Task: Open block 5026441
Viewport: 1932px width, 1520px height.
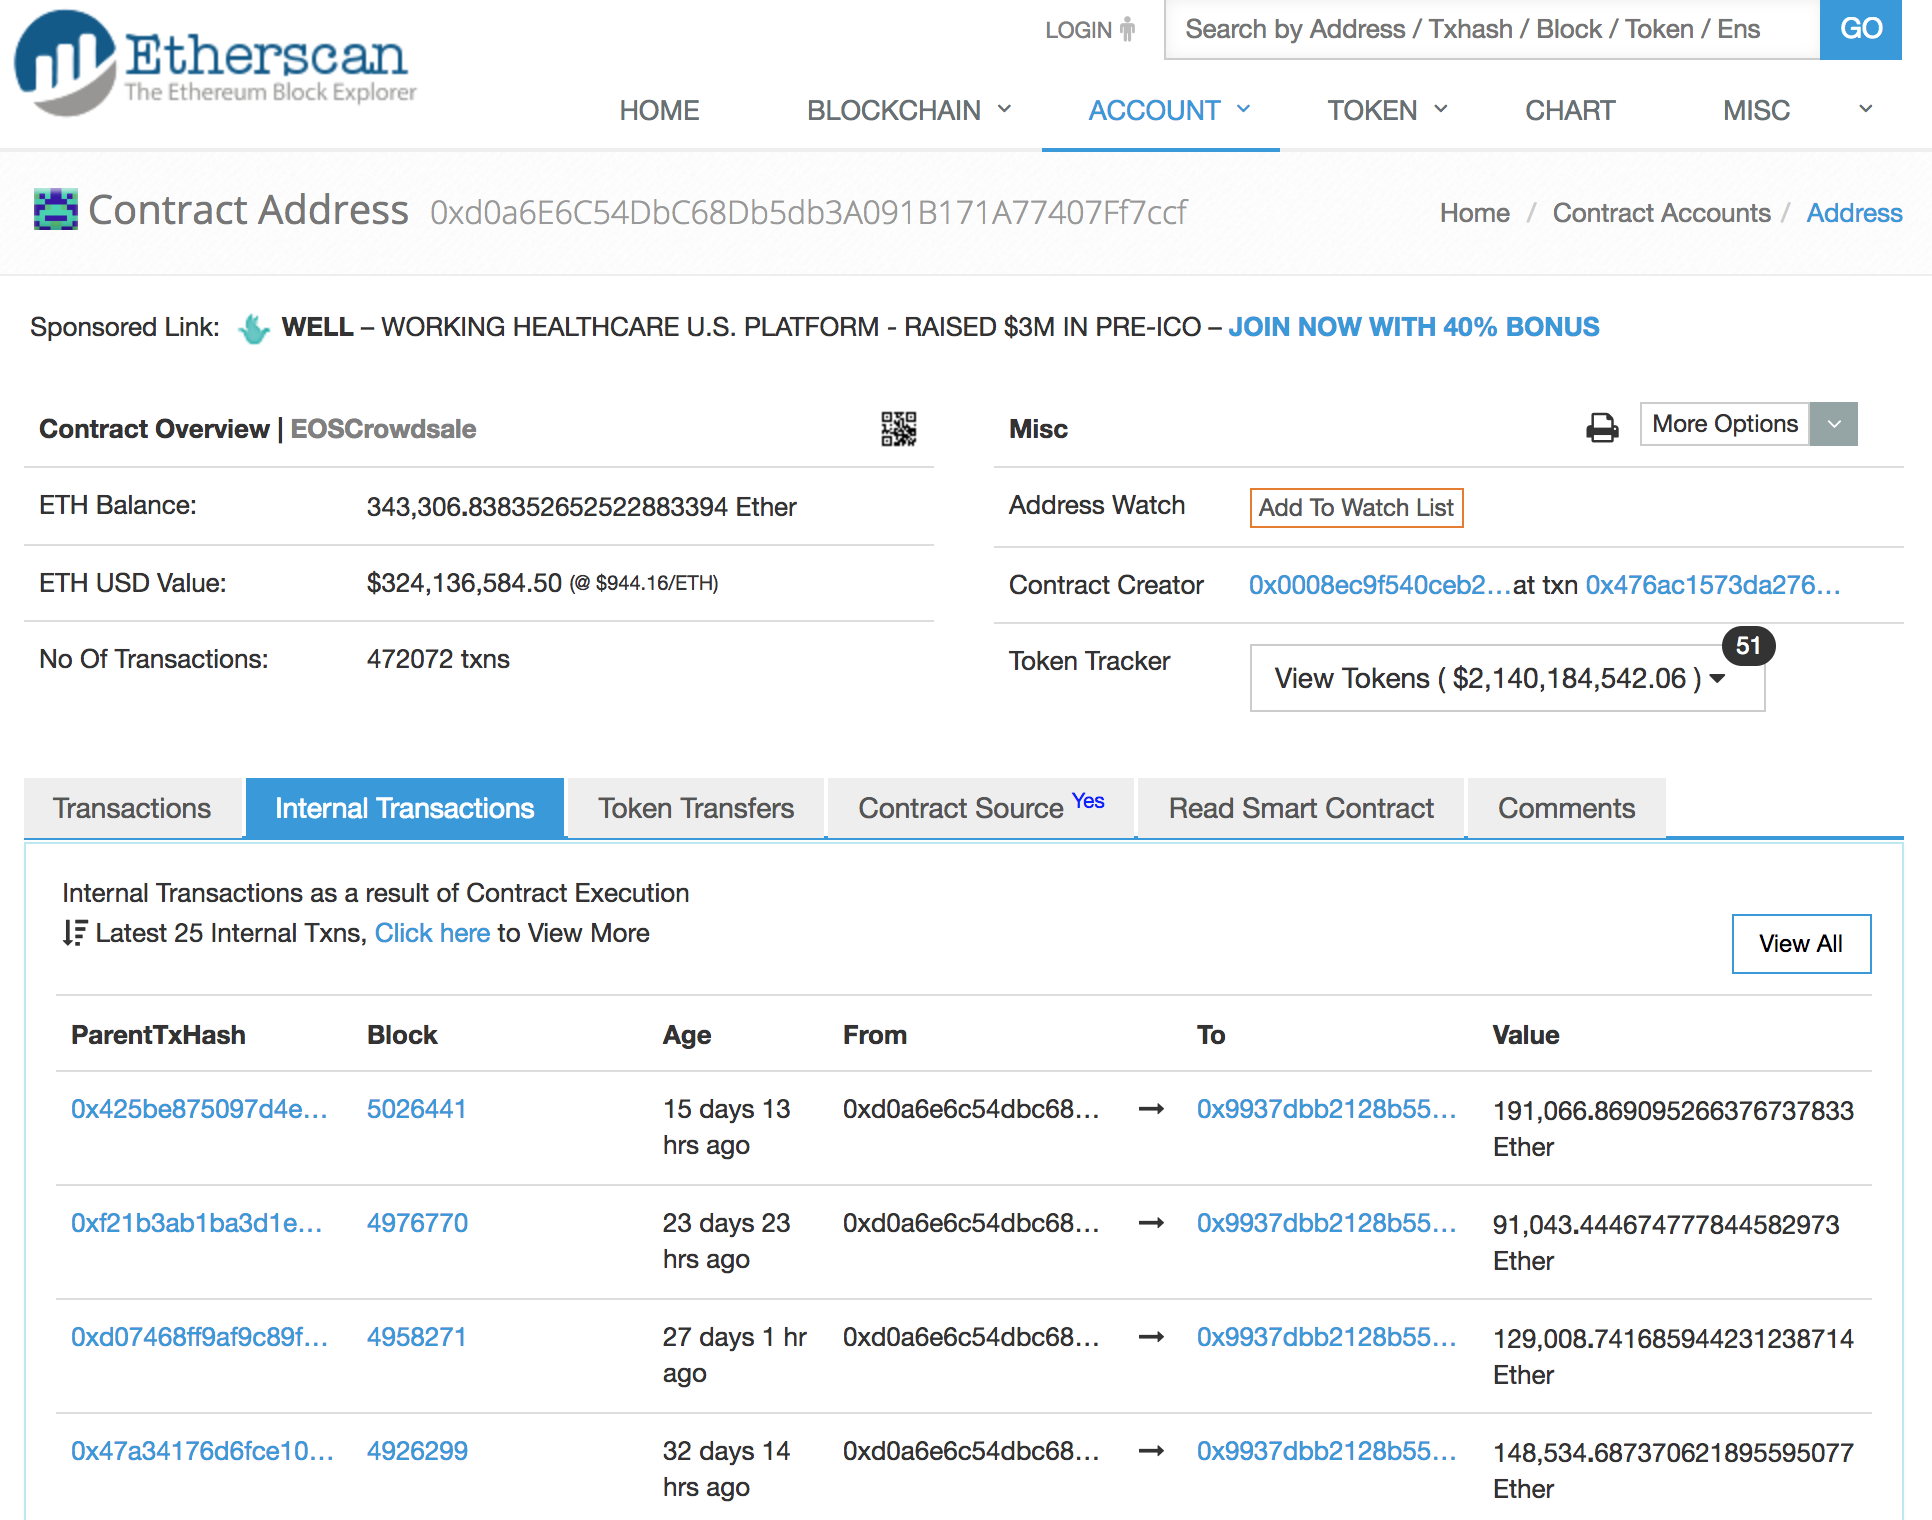Action: click(x=417, y=1109)
